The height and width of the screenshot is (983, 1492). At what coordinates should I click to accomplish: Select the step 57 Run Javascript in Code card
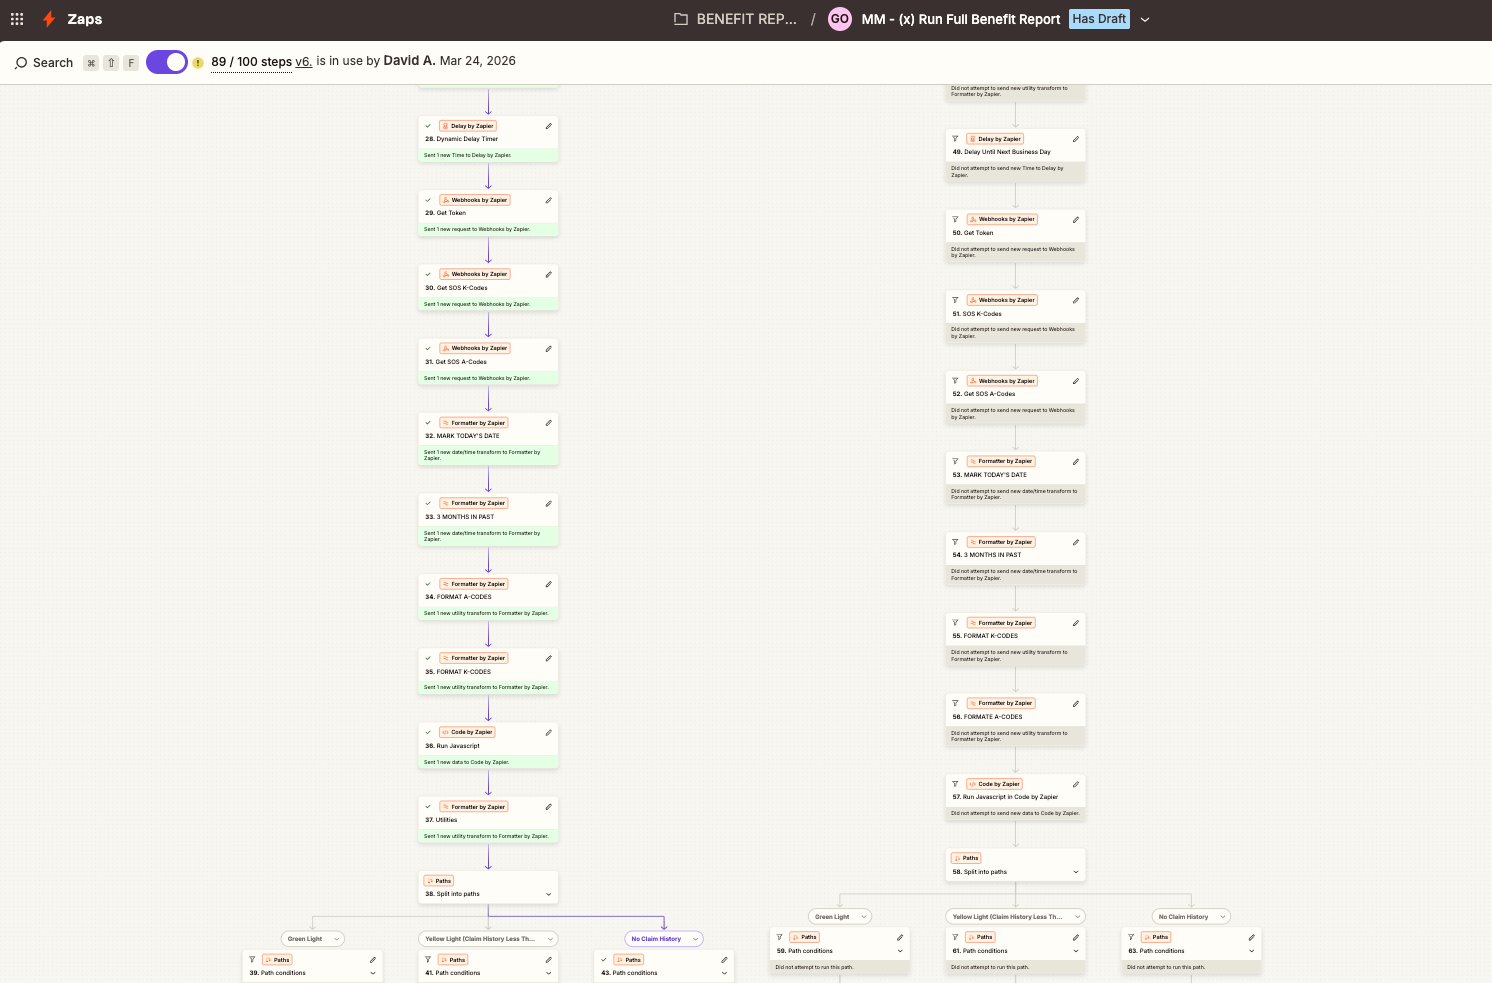(x=1014, y=797)
